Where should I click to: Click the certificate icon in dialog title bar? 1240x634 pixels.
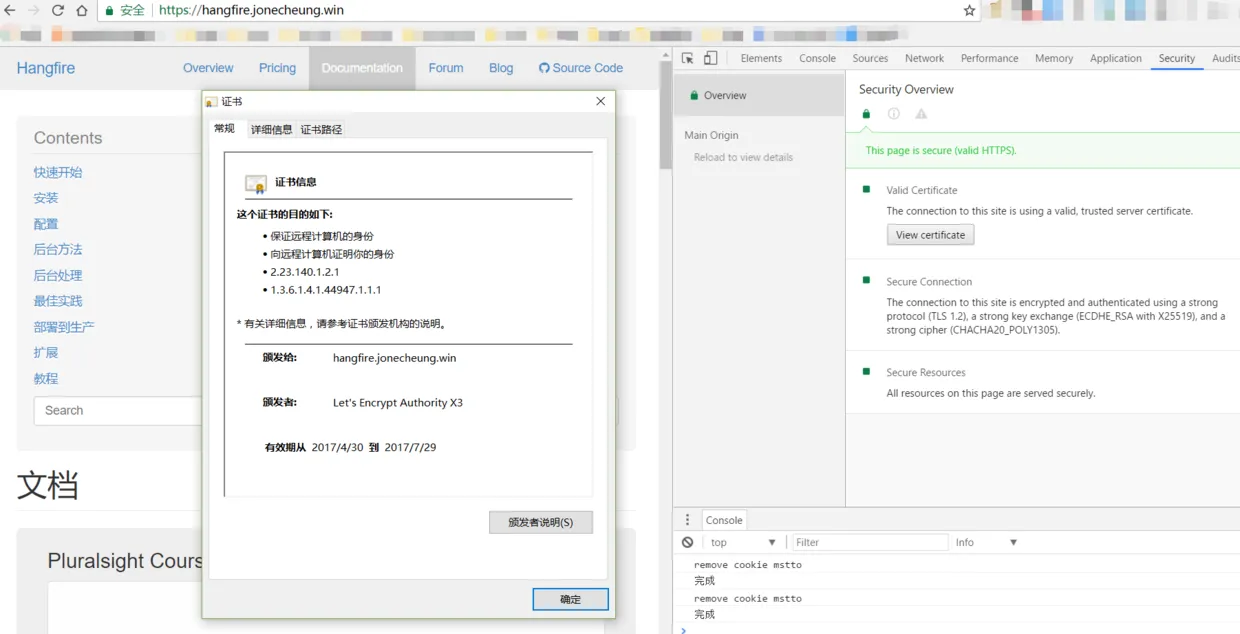[211, 102]
